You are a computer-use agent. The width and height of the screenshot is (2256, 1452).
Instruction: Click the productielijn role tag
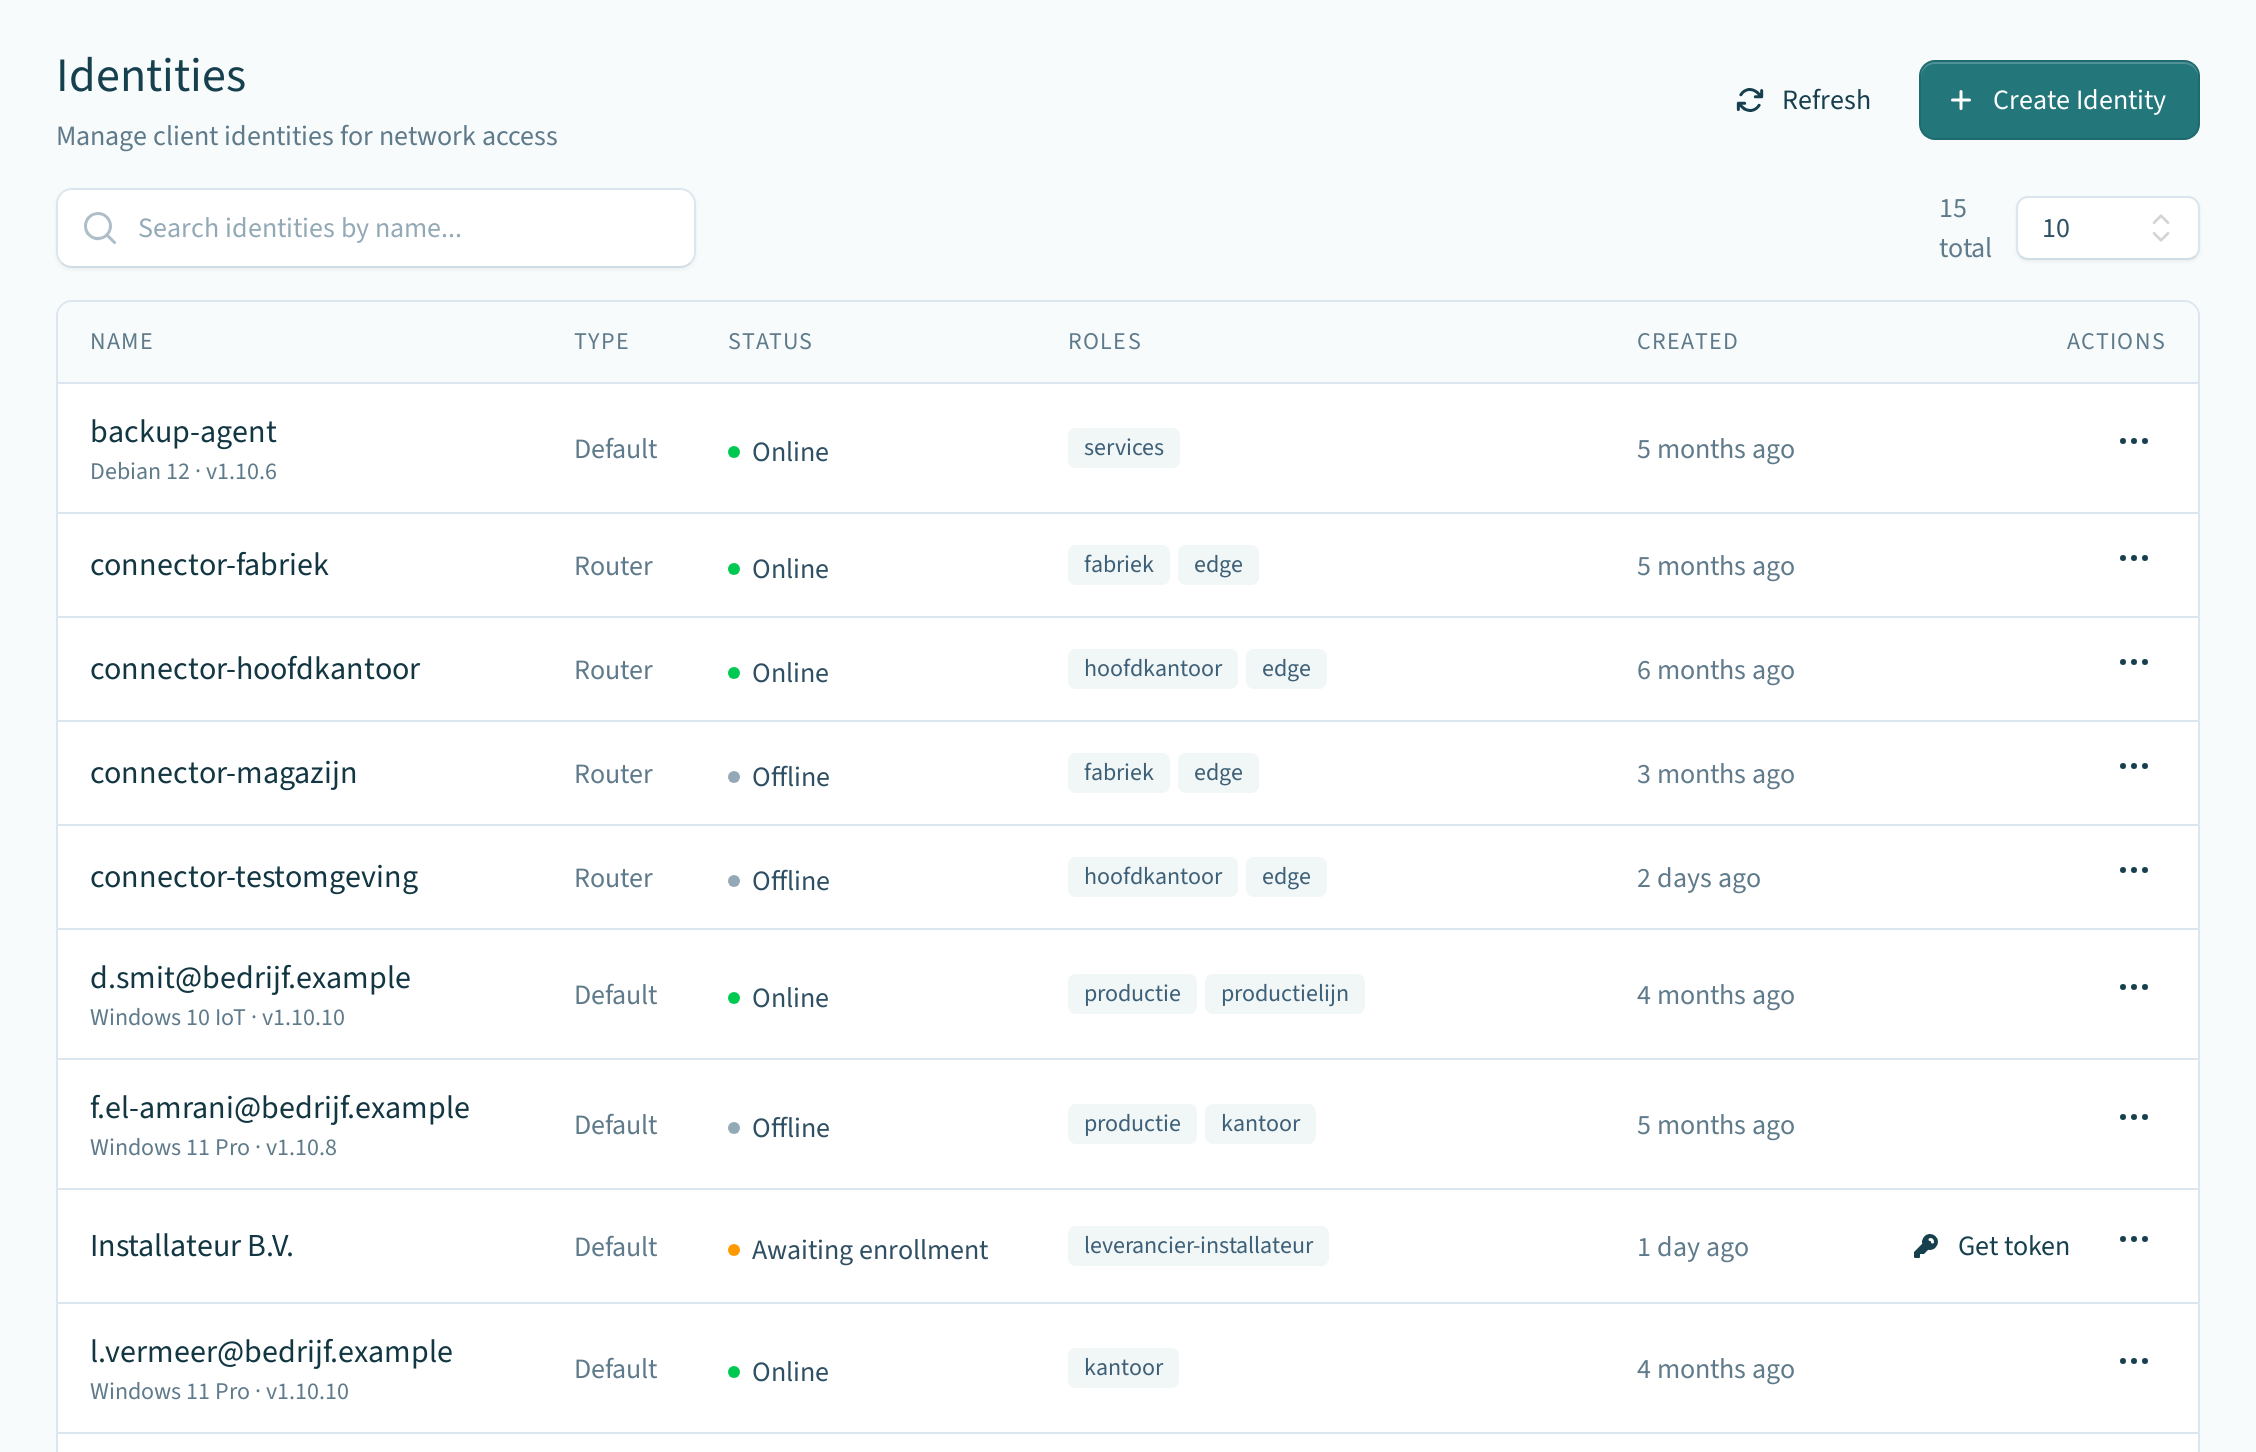pyautogui.click(x=1284, y=994)
